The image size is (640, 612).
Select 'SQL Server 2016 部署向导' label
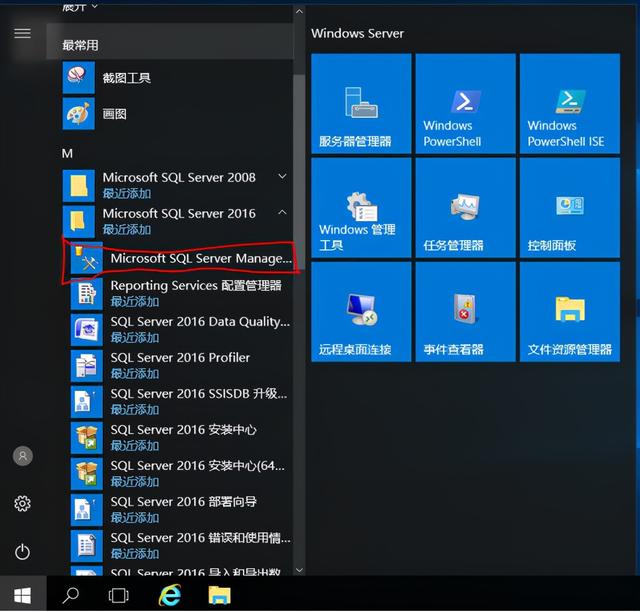coord(184,502)
